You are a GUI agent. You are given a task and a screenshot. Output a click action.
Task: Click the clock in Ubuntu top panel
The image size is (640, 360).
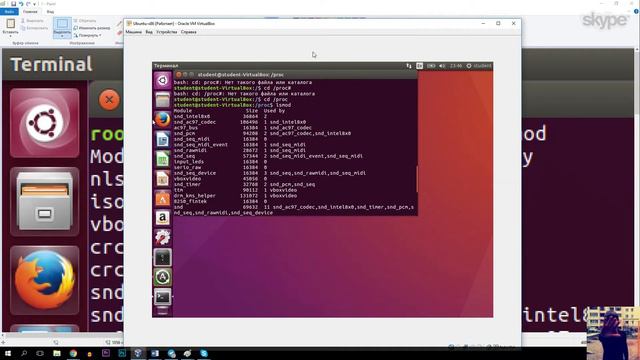(x=456, y=66)
